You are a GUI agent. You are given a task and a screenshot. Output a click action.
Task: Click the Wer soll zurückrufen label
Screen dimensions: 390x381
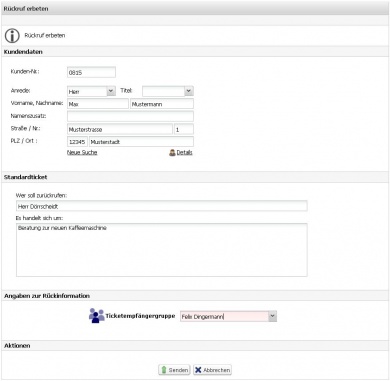pyautogui.click(x=41, y=195)
